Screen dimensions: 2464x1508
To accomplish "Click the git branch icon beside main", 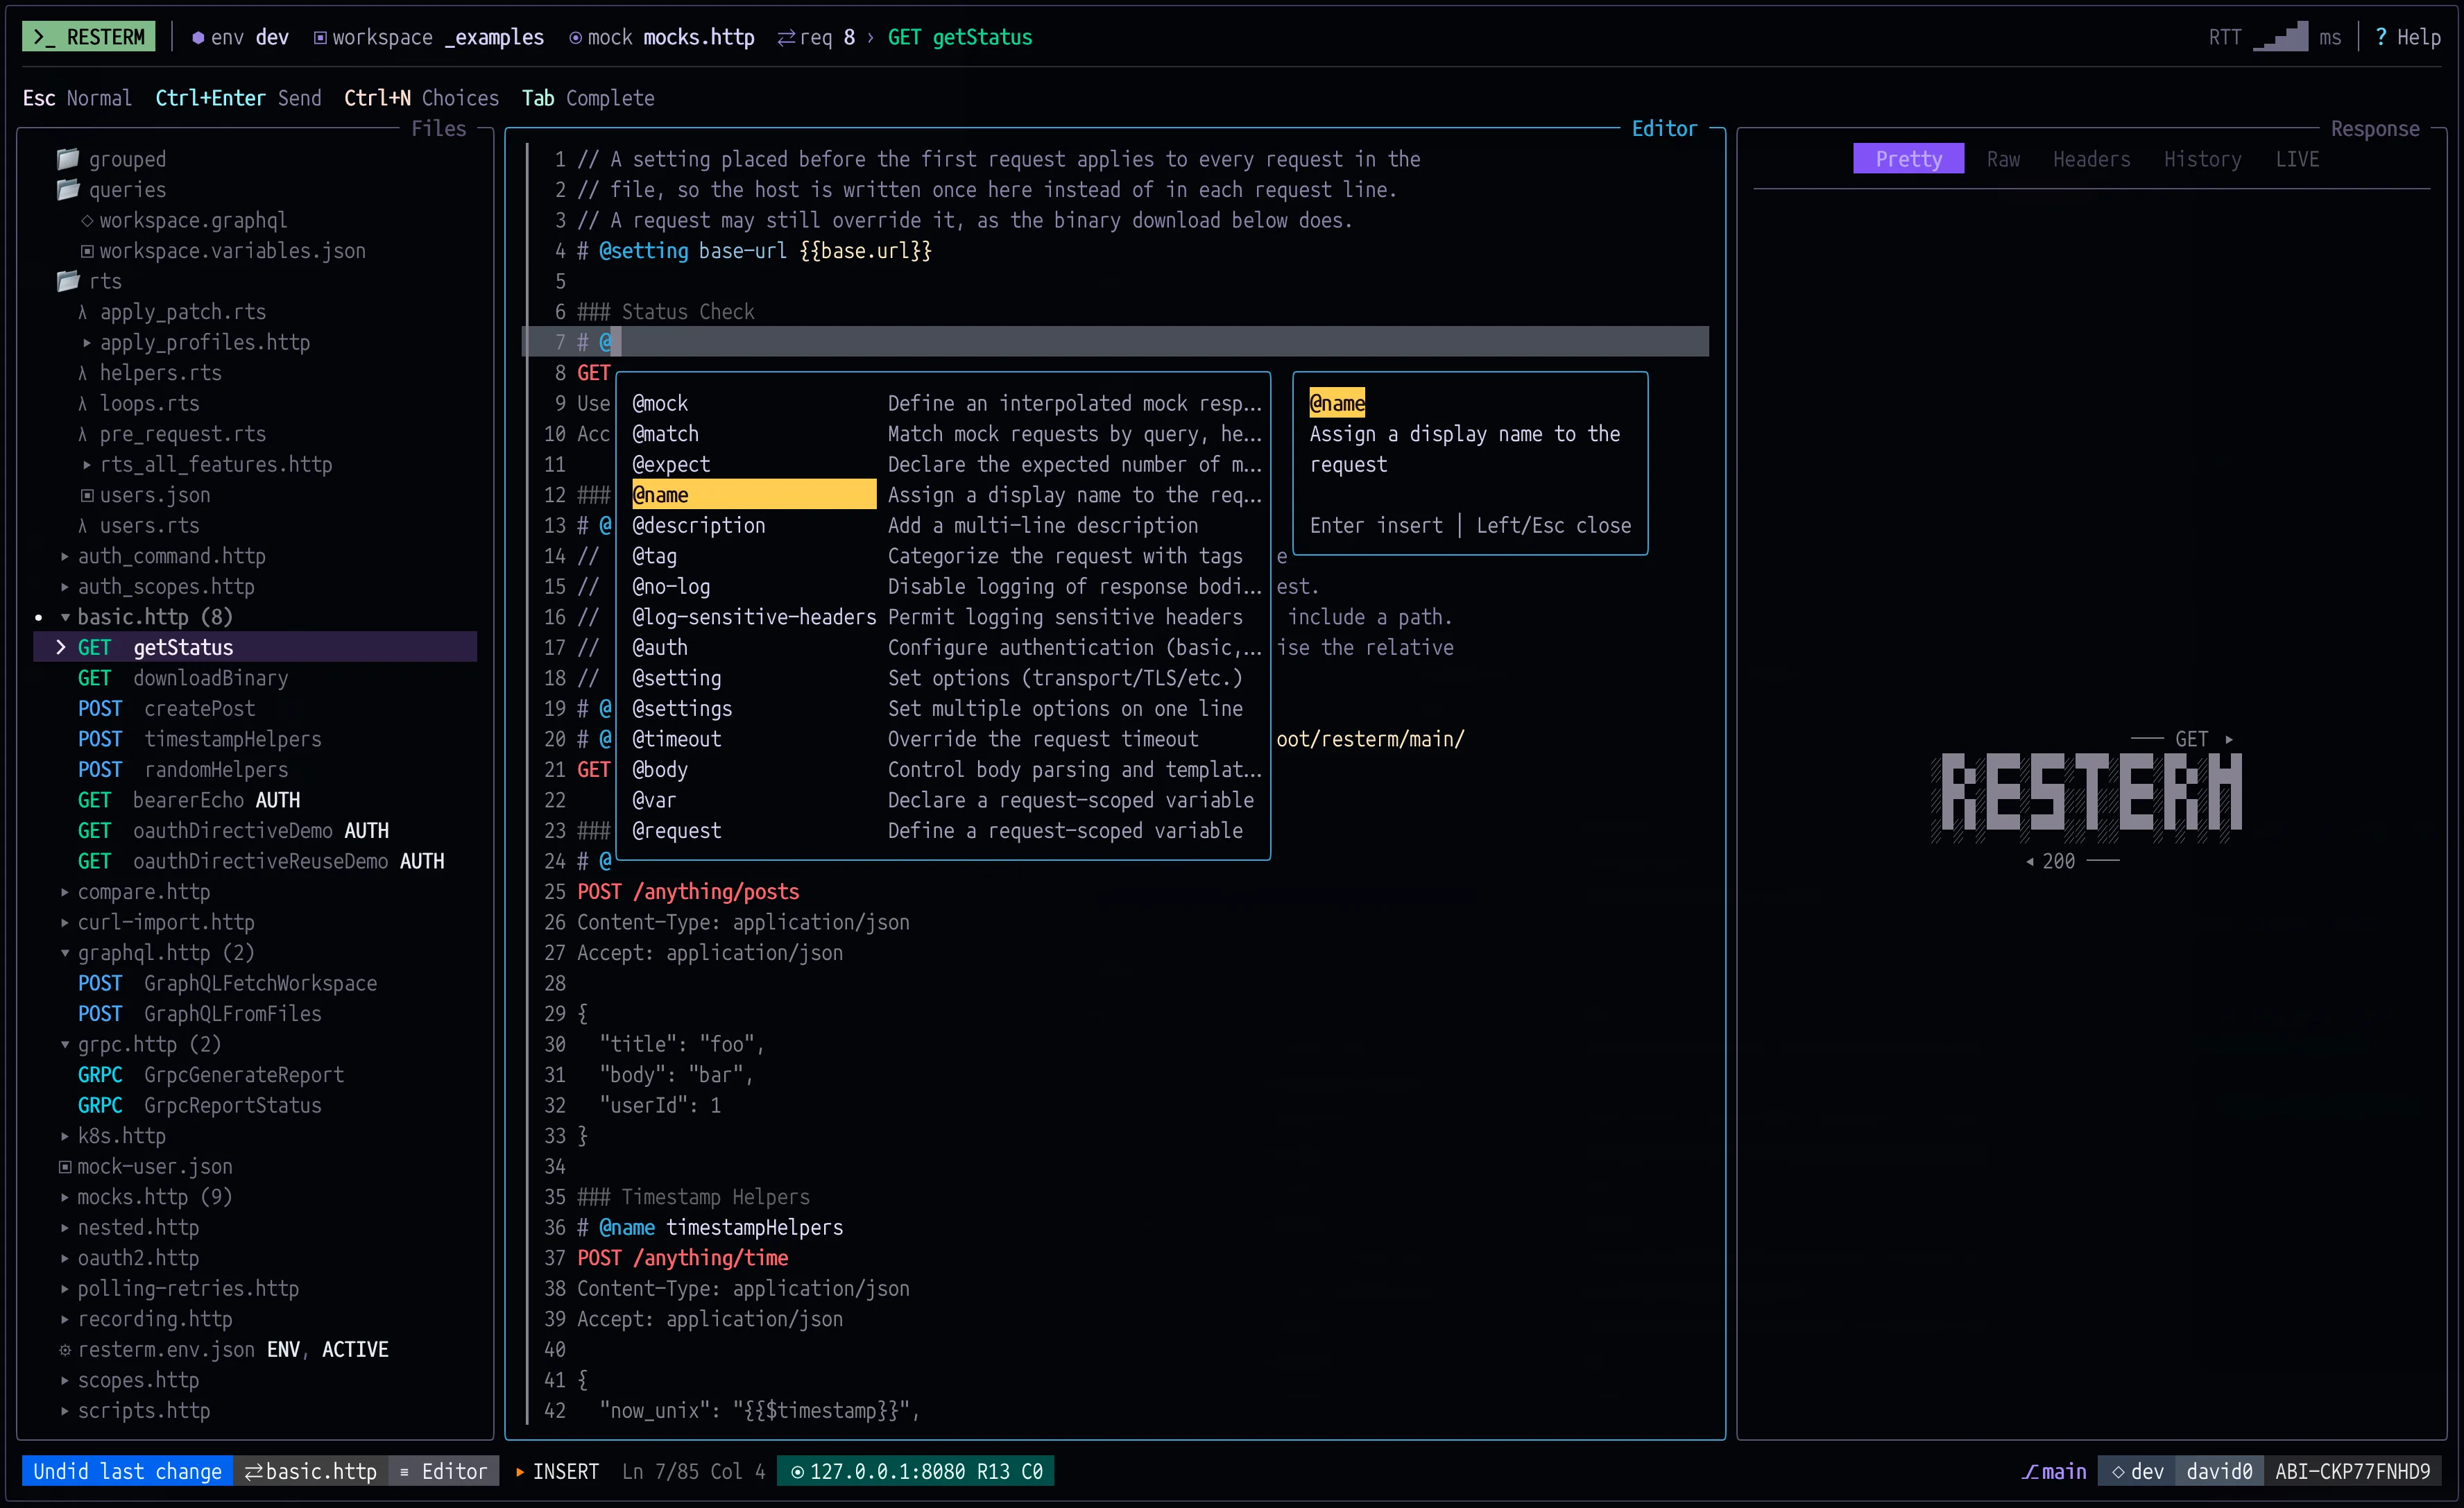I will point(2030,1471).
